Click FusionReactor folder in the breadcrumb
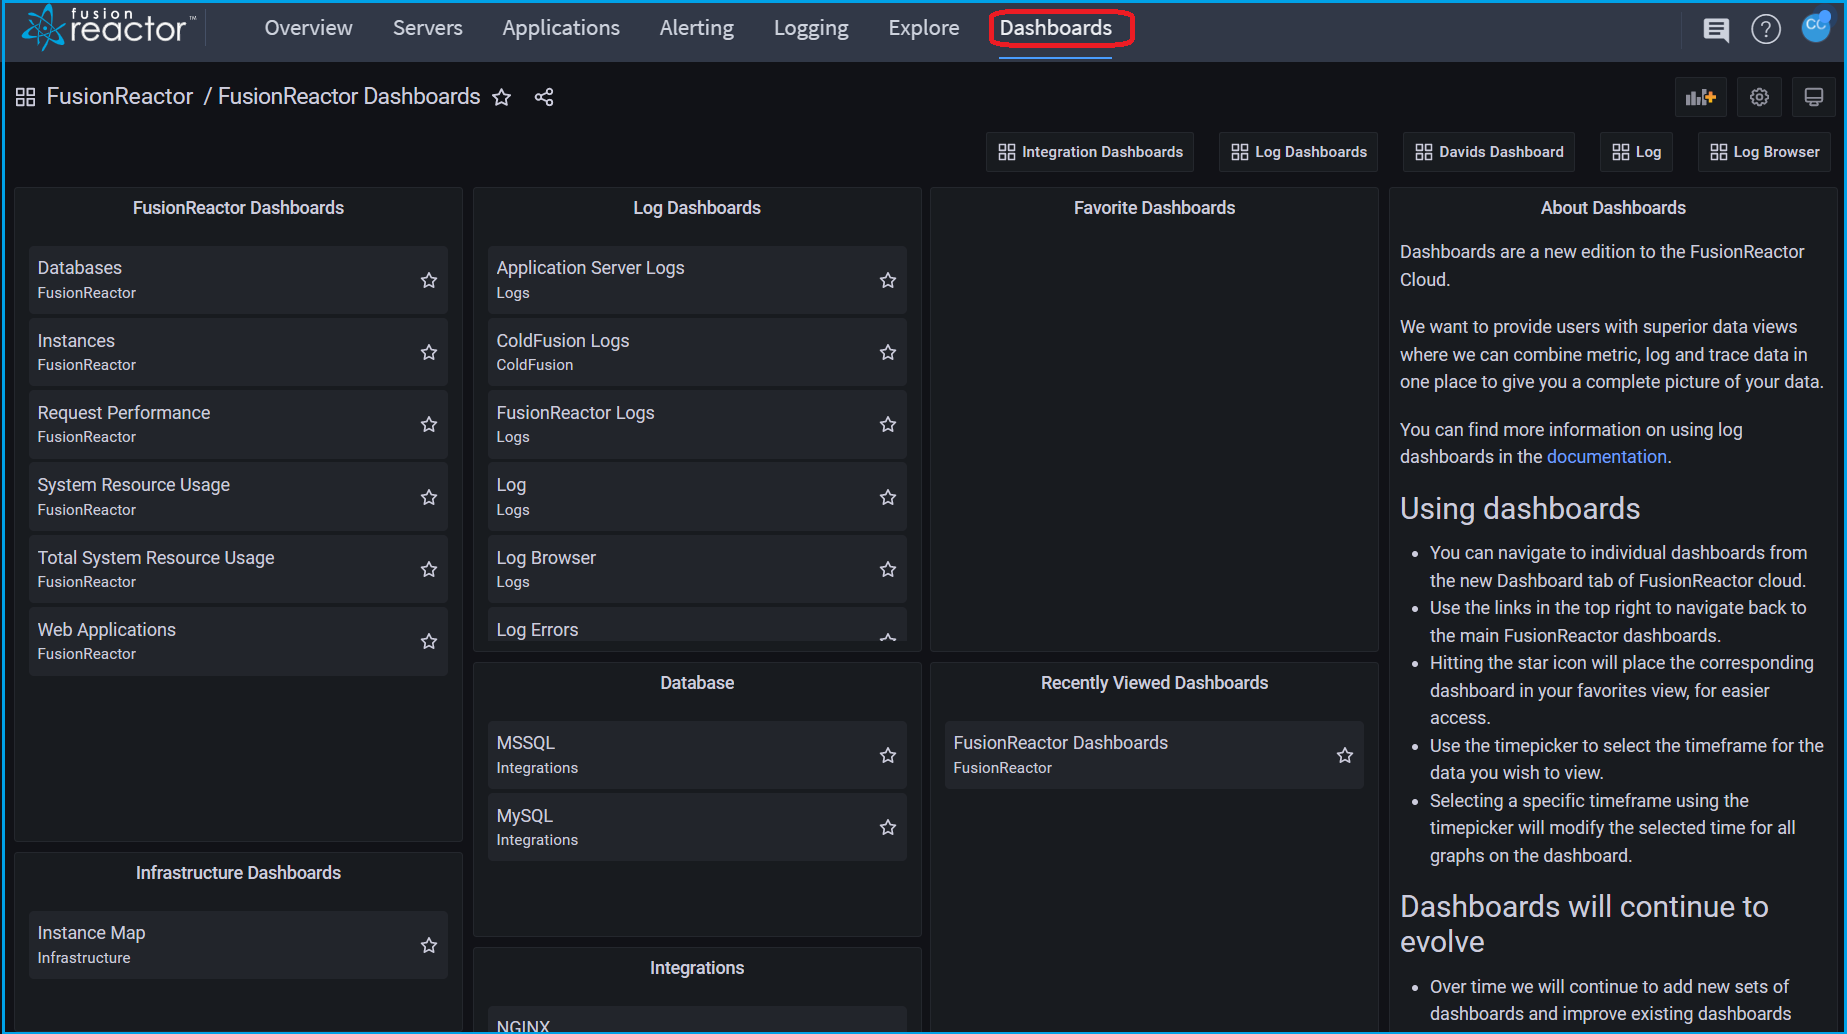This screenshot has width=1847, height=1034. [x=120, y=96]
